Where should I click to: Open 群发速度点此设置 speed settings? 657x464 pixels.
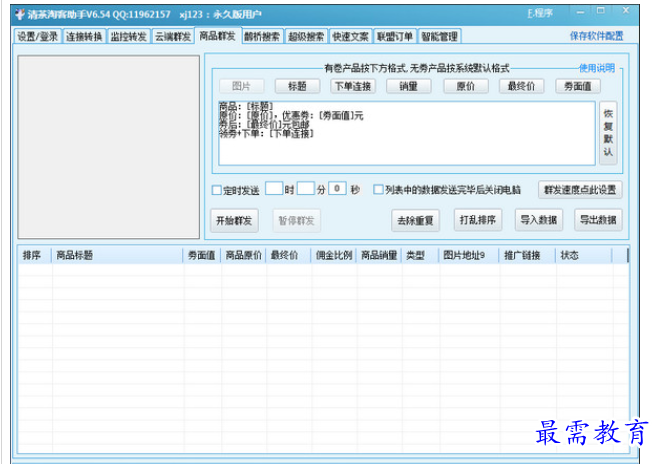tap(580, 190)
